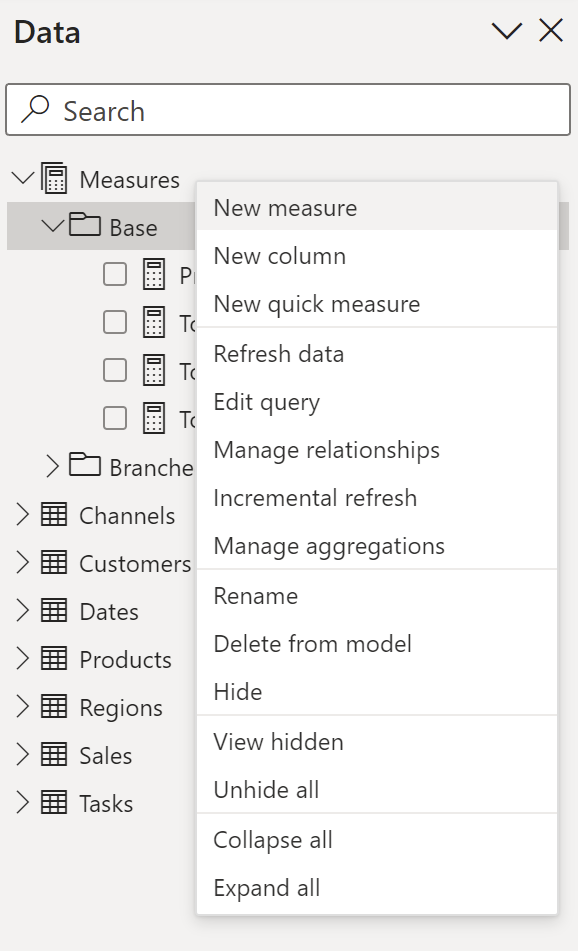This screenshot has width=578, height=951.
Task: Click the Dates table icon
Action: [x=54, y=610]
